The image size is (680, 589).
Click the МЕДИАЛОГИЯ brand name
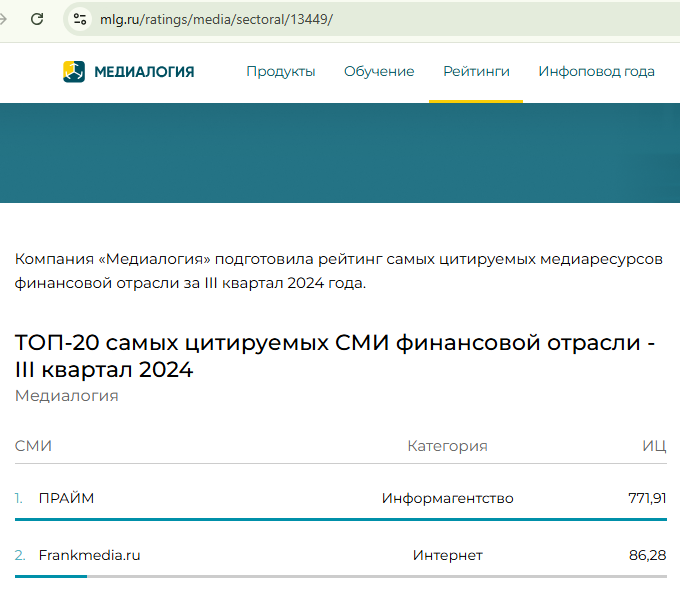click(x=144, y=72)
